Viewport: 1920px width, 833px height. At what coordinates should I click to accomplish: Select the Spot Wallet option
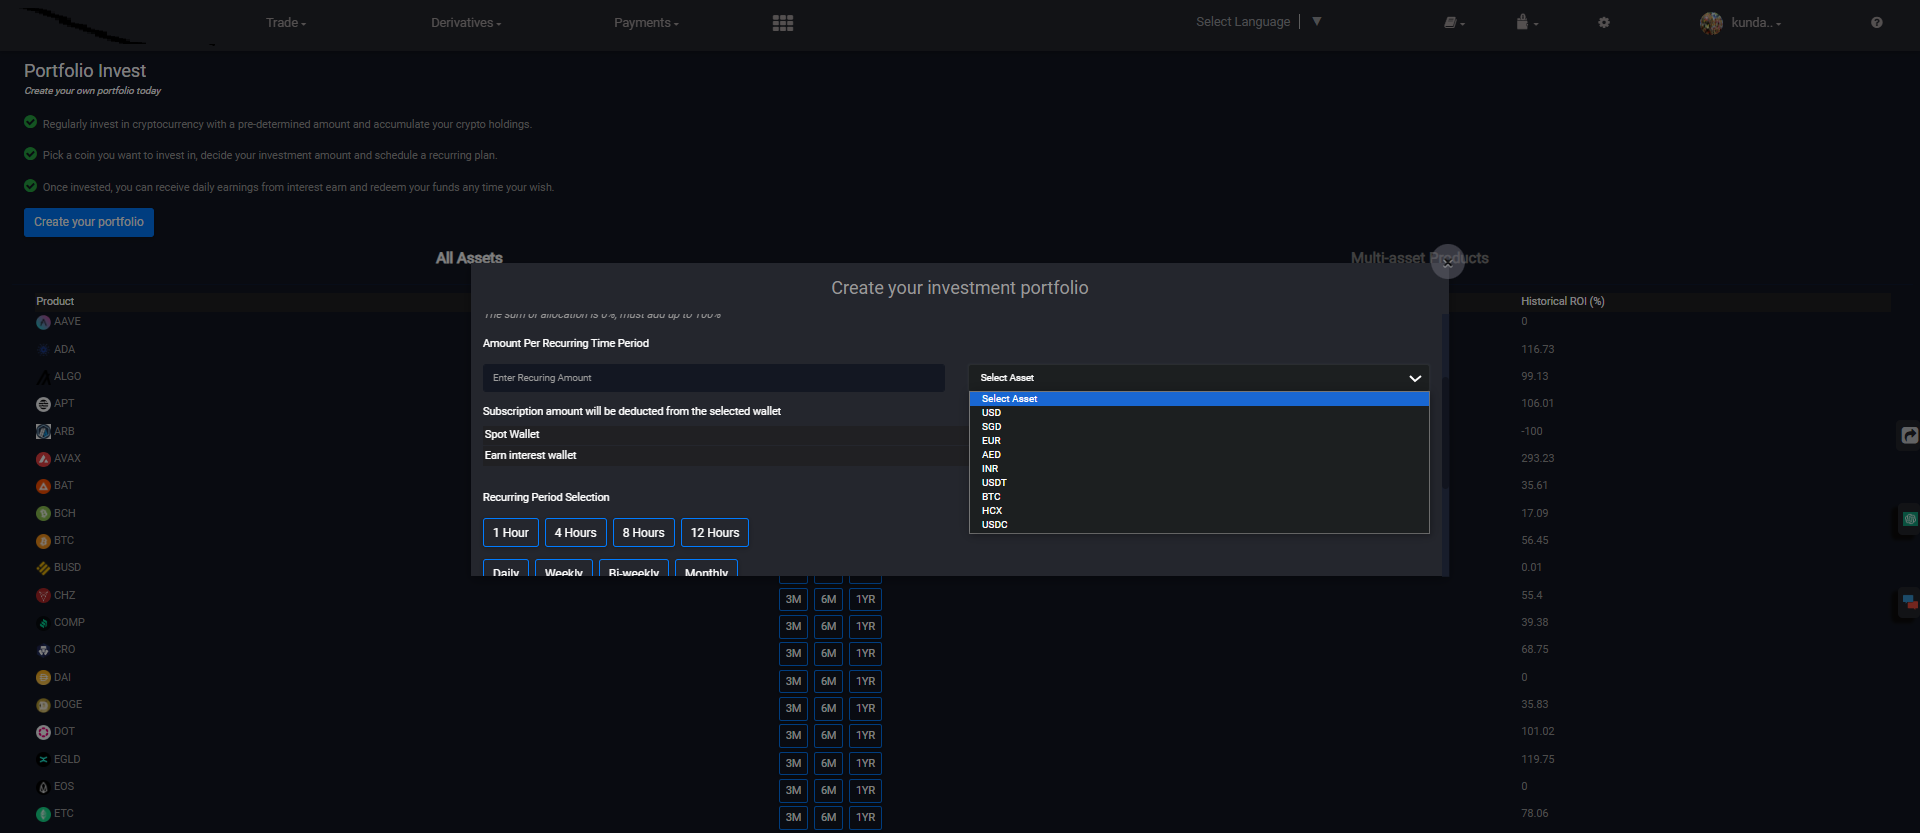(512, 434)
